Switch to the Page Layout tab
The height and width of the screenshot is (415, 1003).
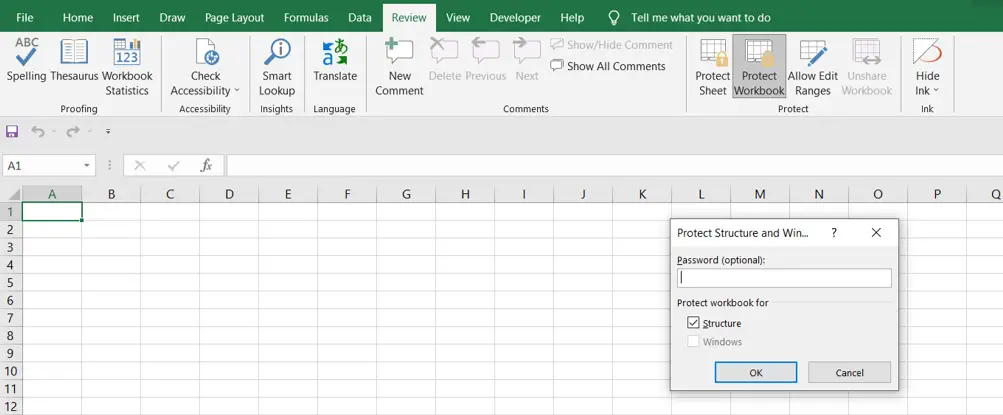pos(234,18)
